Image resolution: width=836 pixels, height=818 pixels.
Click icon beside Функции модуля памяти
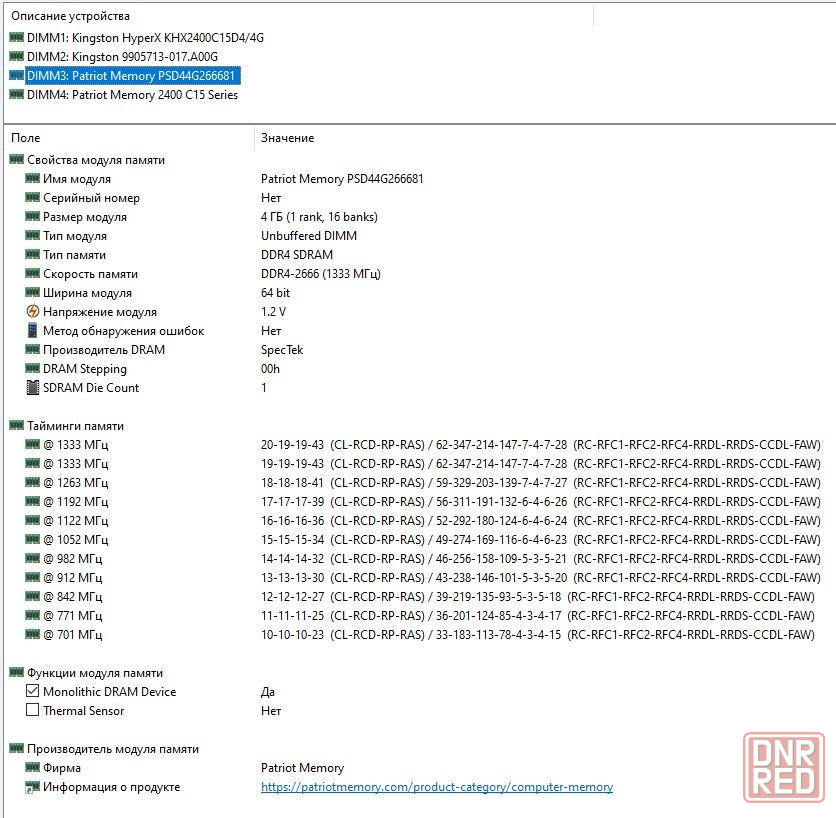[x=17, y=672]
